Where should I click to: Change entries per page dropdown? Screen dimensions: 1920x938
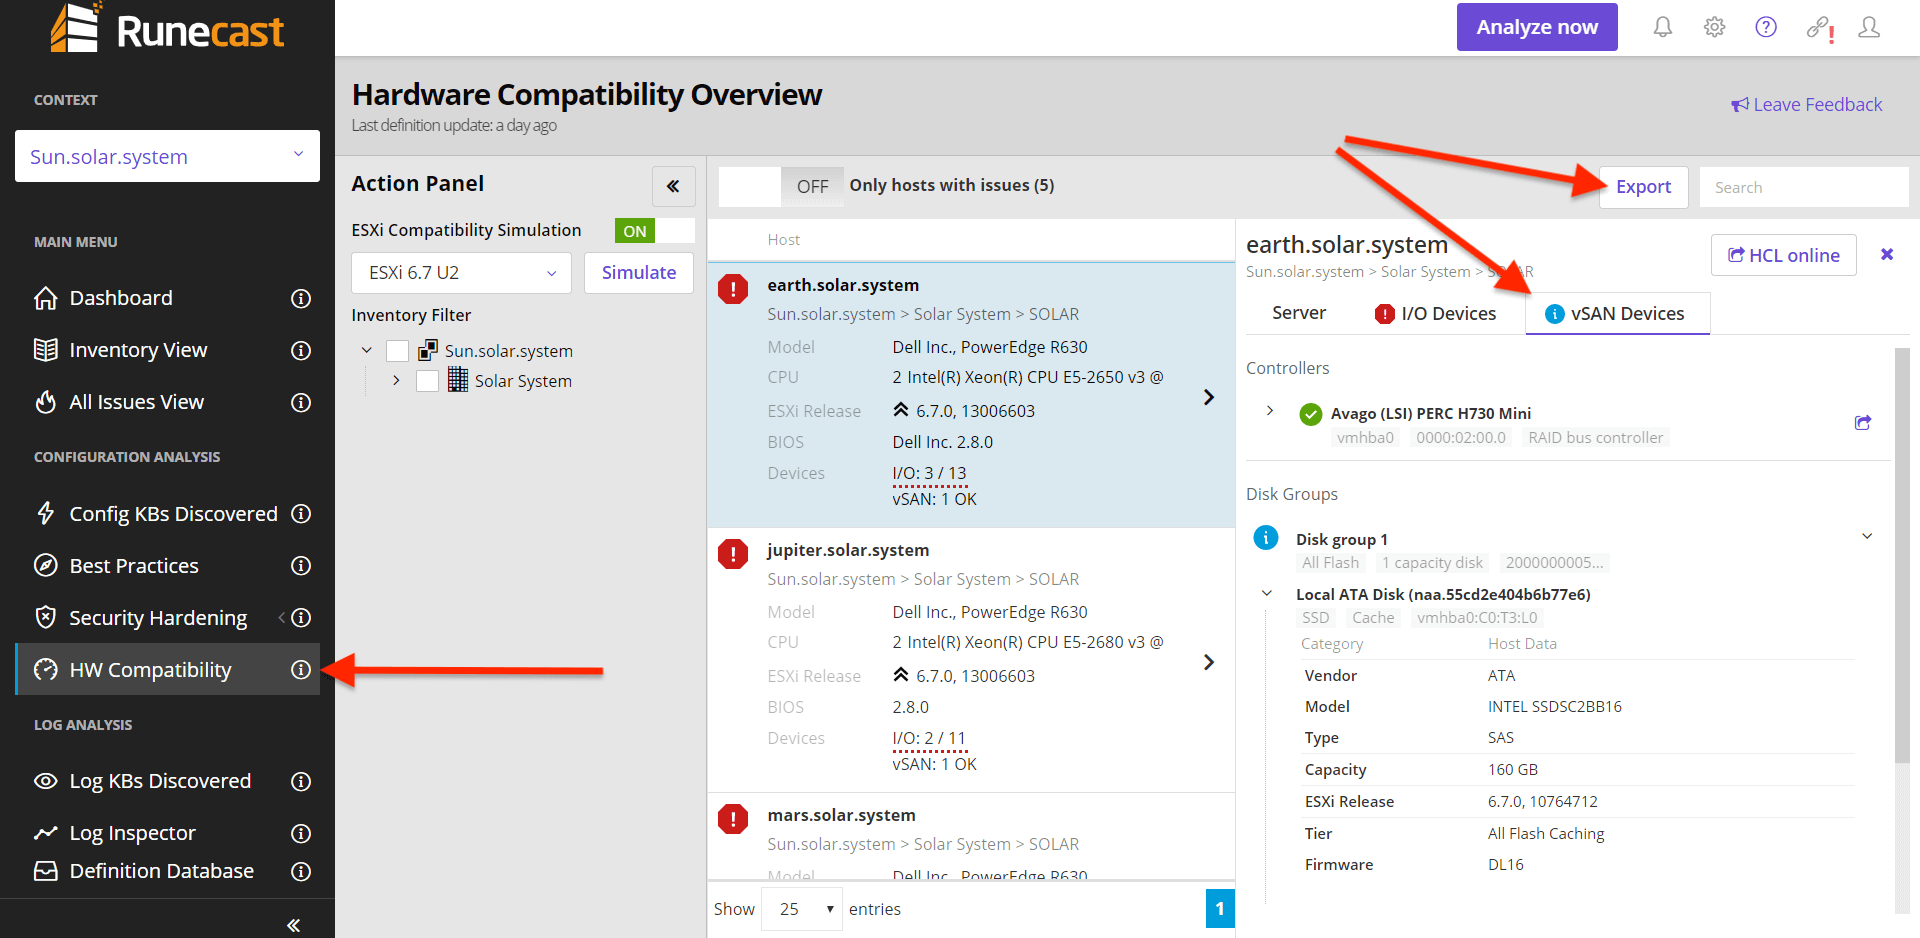pos(802,909)
